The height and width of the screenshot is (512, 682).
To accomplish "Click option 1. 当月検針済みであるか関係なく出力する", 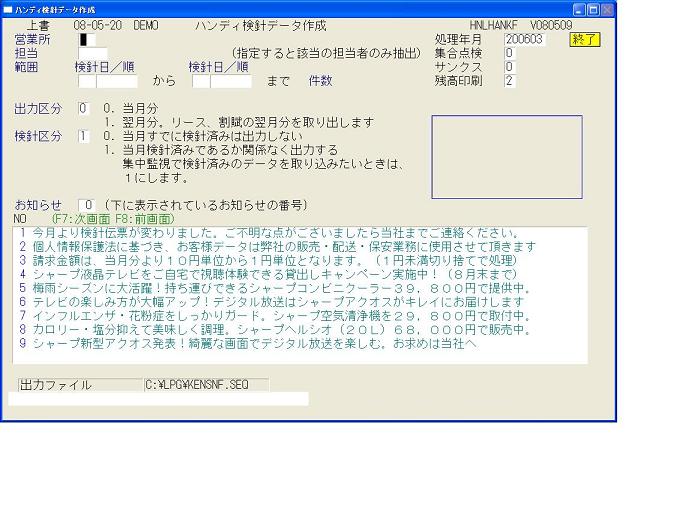I will tap(221, 150).
